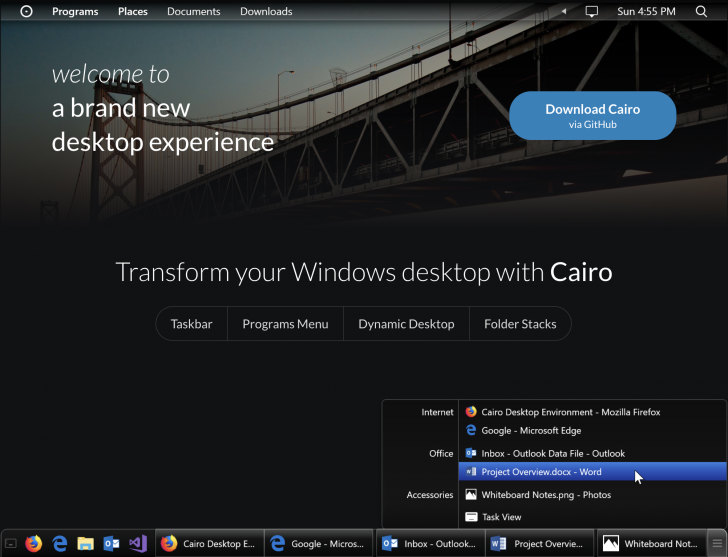Screen dimensions: 728x557
Task: Launch Visual Studio from quick launch
Action: (138, 544)
